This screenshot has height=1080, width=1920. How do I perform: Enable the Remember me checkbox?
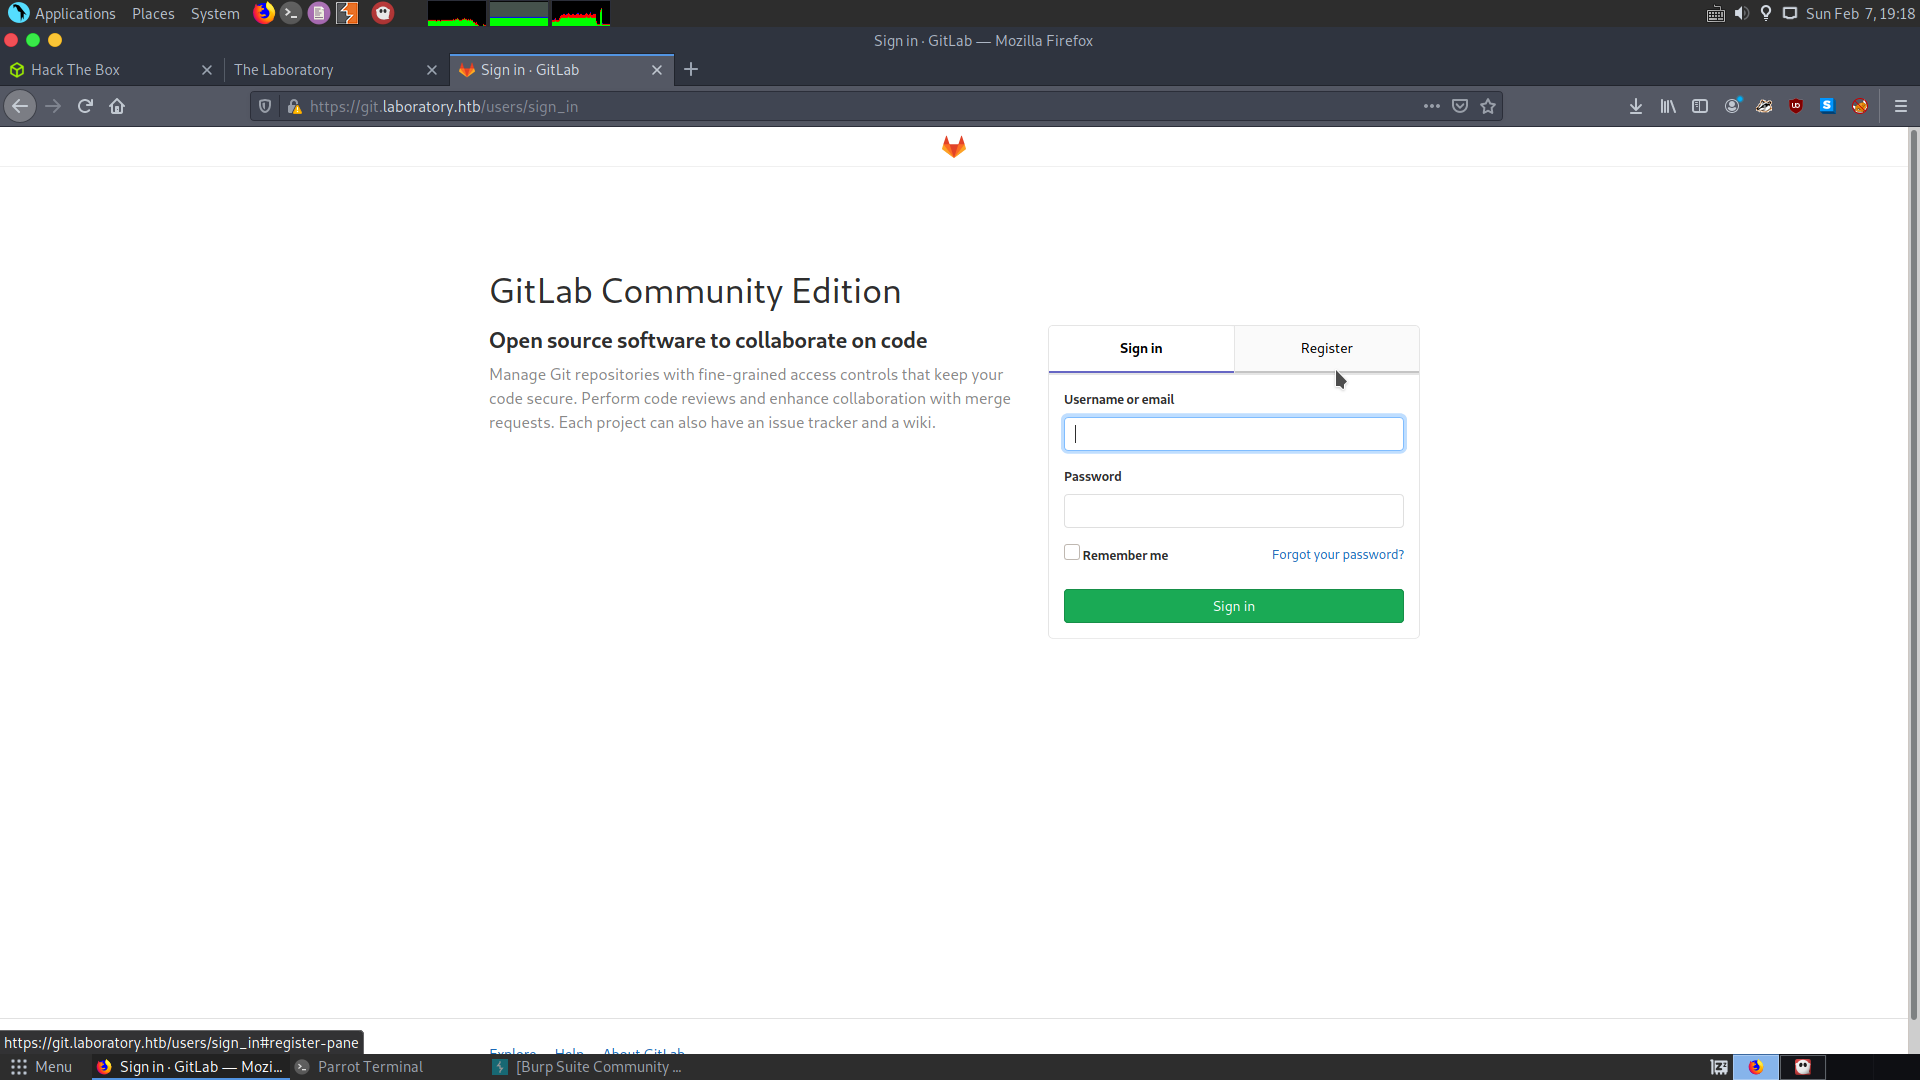coord(1072,553)
